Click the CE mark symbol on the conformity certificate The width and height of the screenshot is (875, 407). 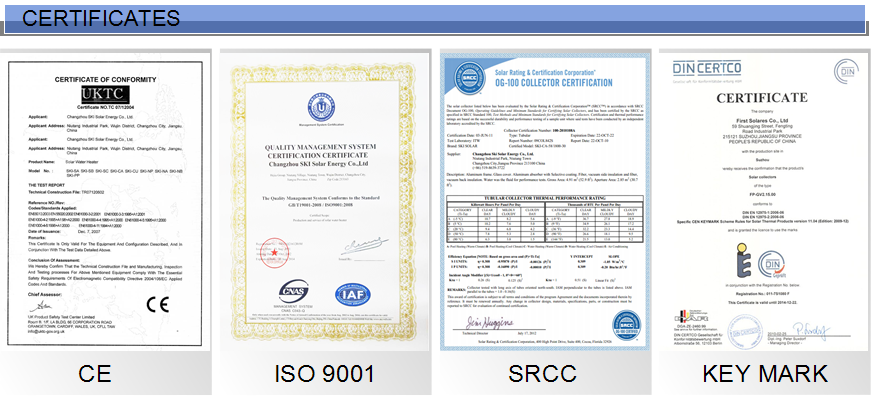pyautogui.click(x=157, y=304)
